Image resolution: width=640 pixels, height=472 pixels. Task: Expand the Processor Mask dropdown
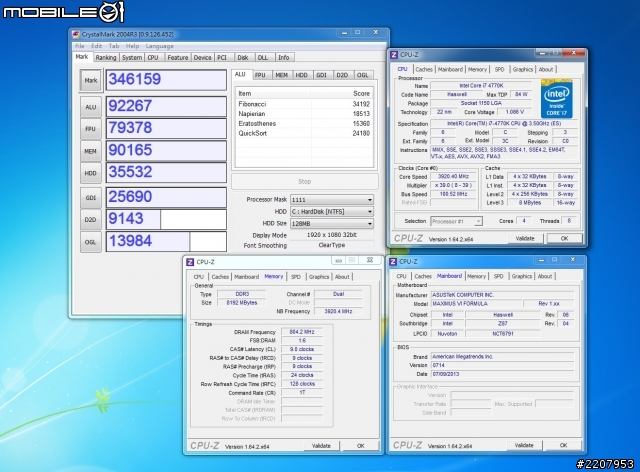pos(331,200)
